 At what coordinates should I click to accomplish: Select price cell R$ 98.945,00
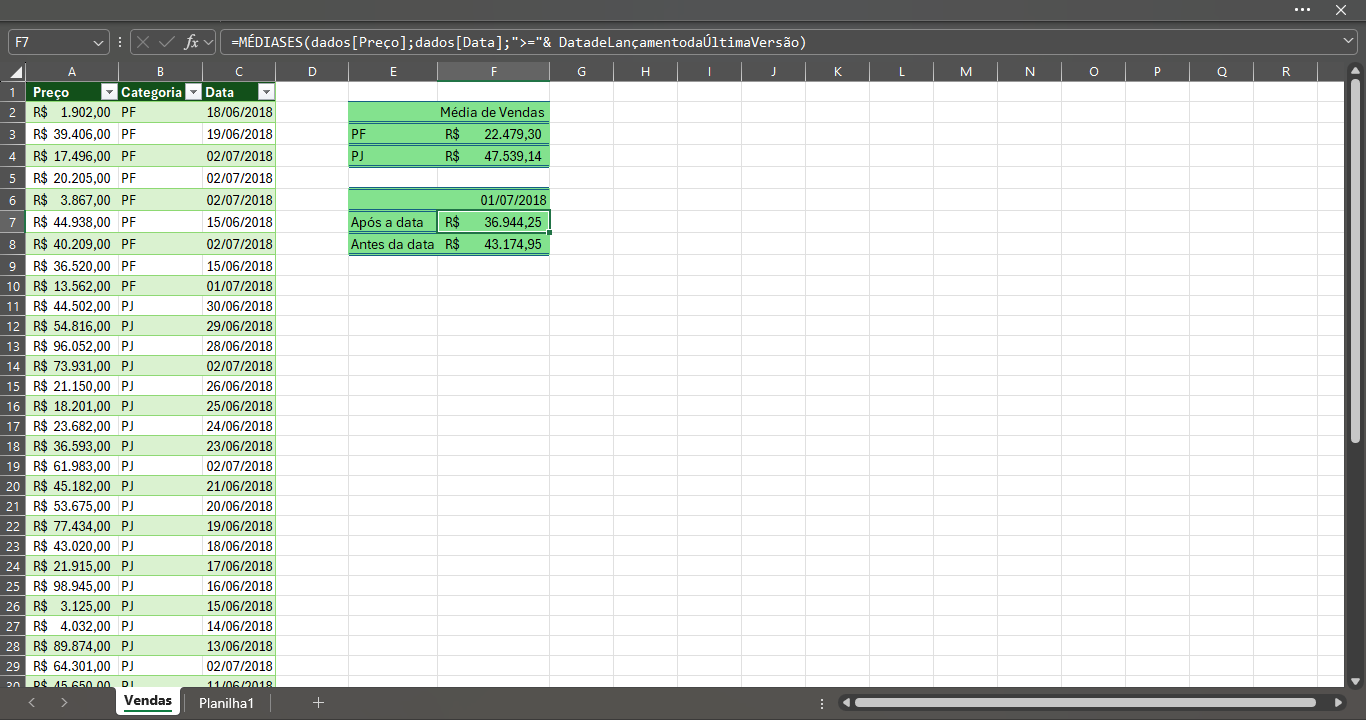[x=71, y=586]
